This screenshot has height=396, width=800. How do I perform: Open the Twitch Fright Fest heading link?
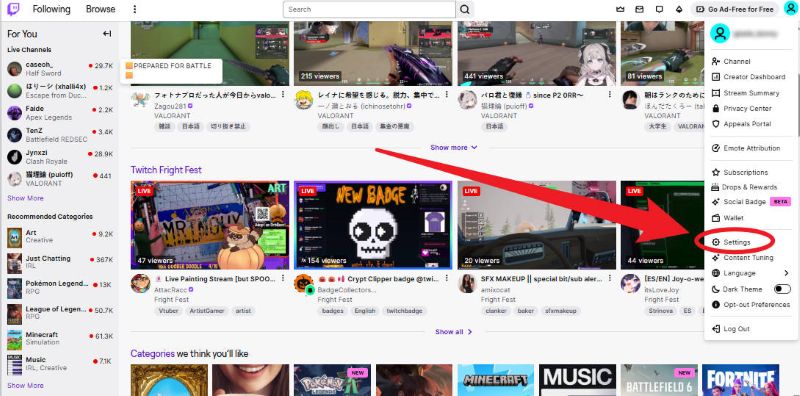pyautogui.click(x=166, y=170)
